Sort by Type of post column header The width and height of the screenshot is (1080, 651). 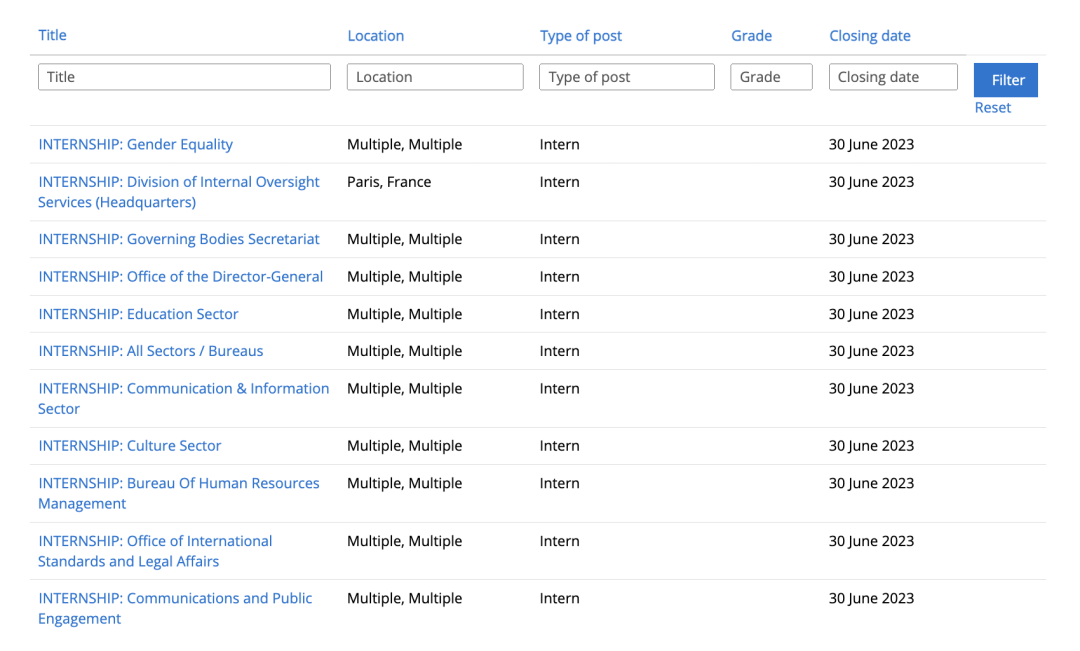pos(581,36)
